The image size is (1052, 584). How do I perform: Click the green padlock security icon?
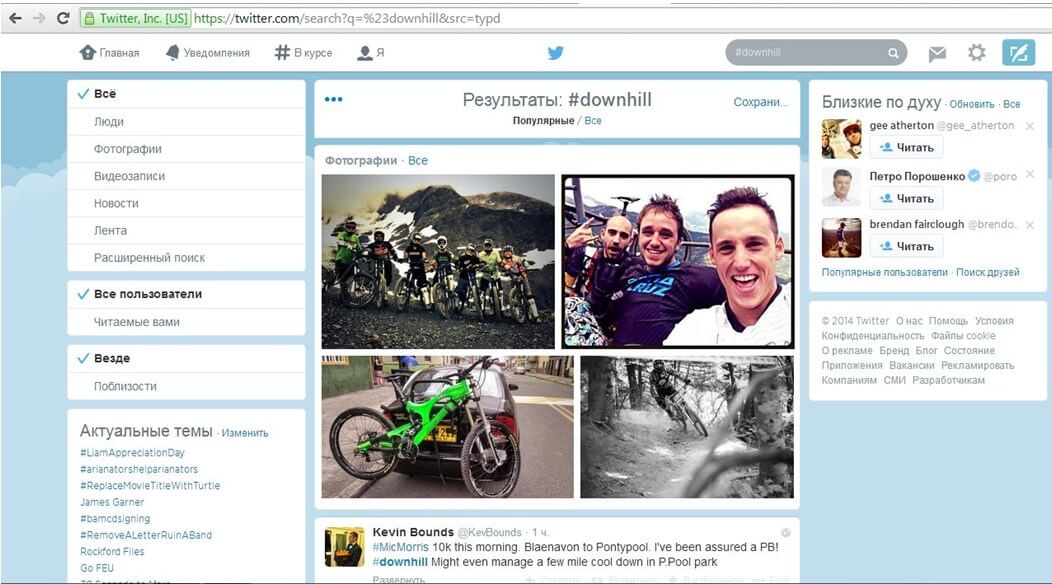(89, 18)
